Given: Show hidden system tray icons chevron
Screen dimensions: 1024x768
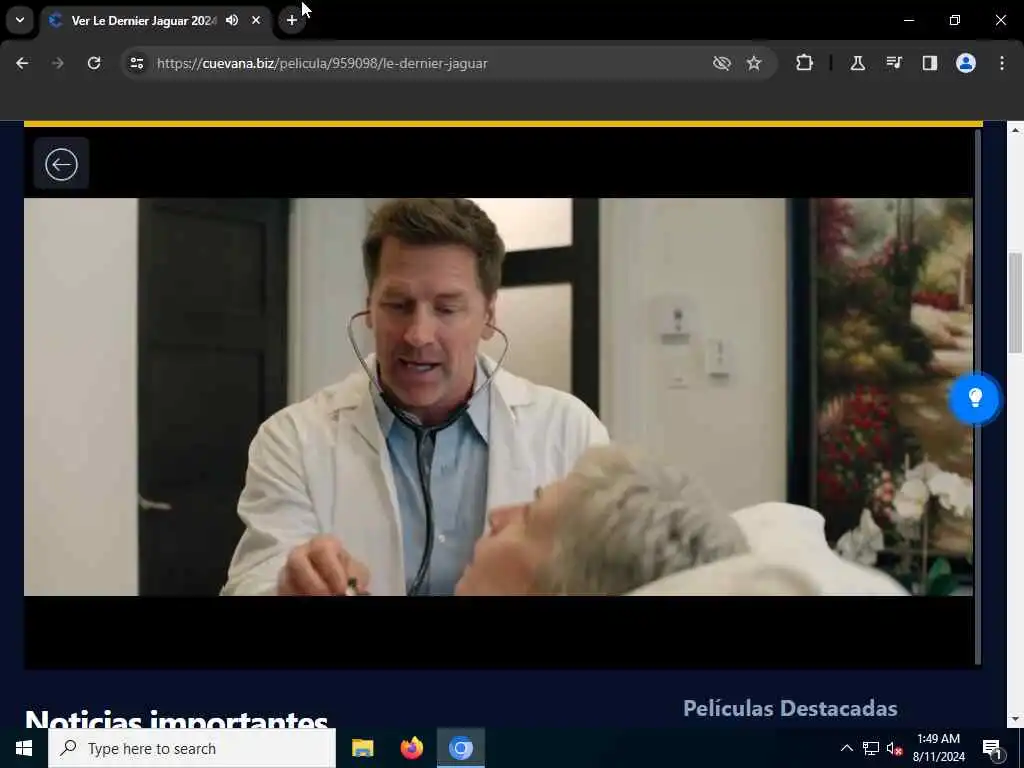Looking at the screenshot, I should tap(846, 748).
